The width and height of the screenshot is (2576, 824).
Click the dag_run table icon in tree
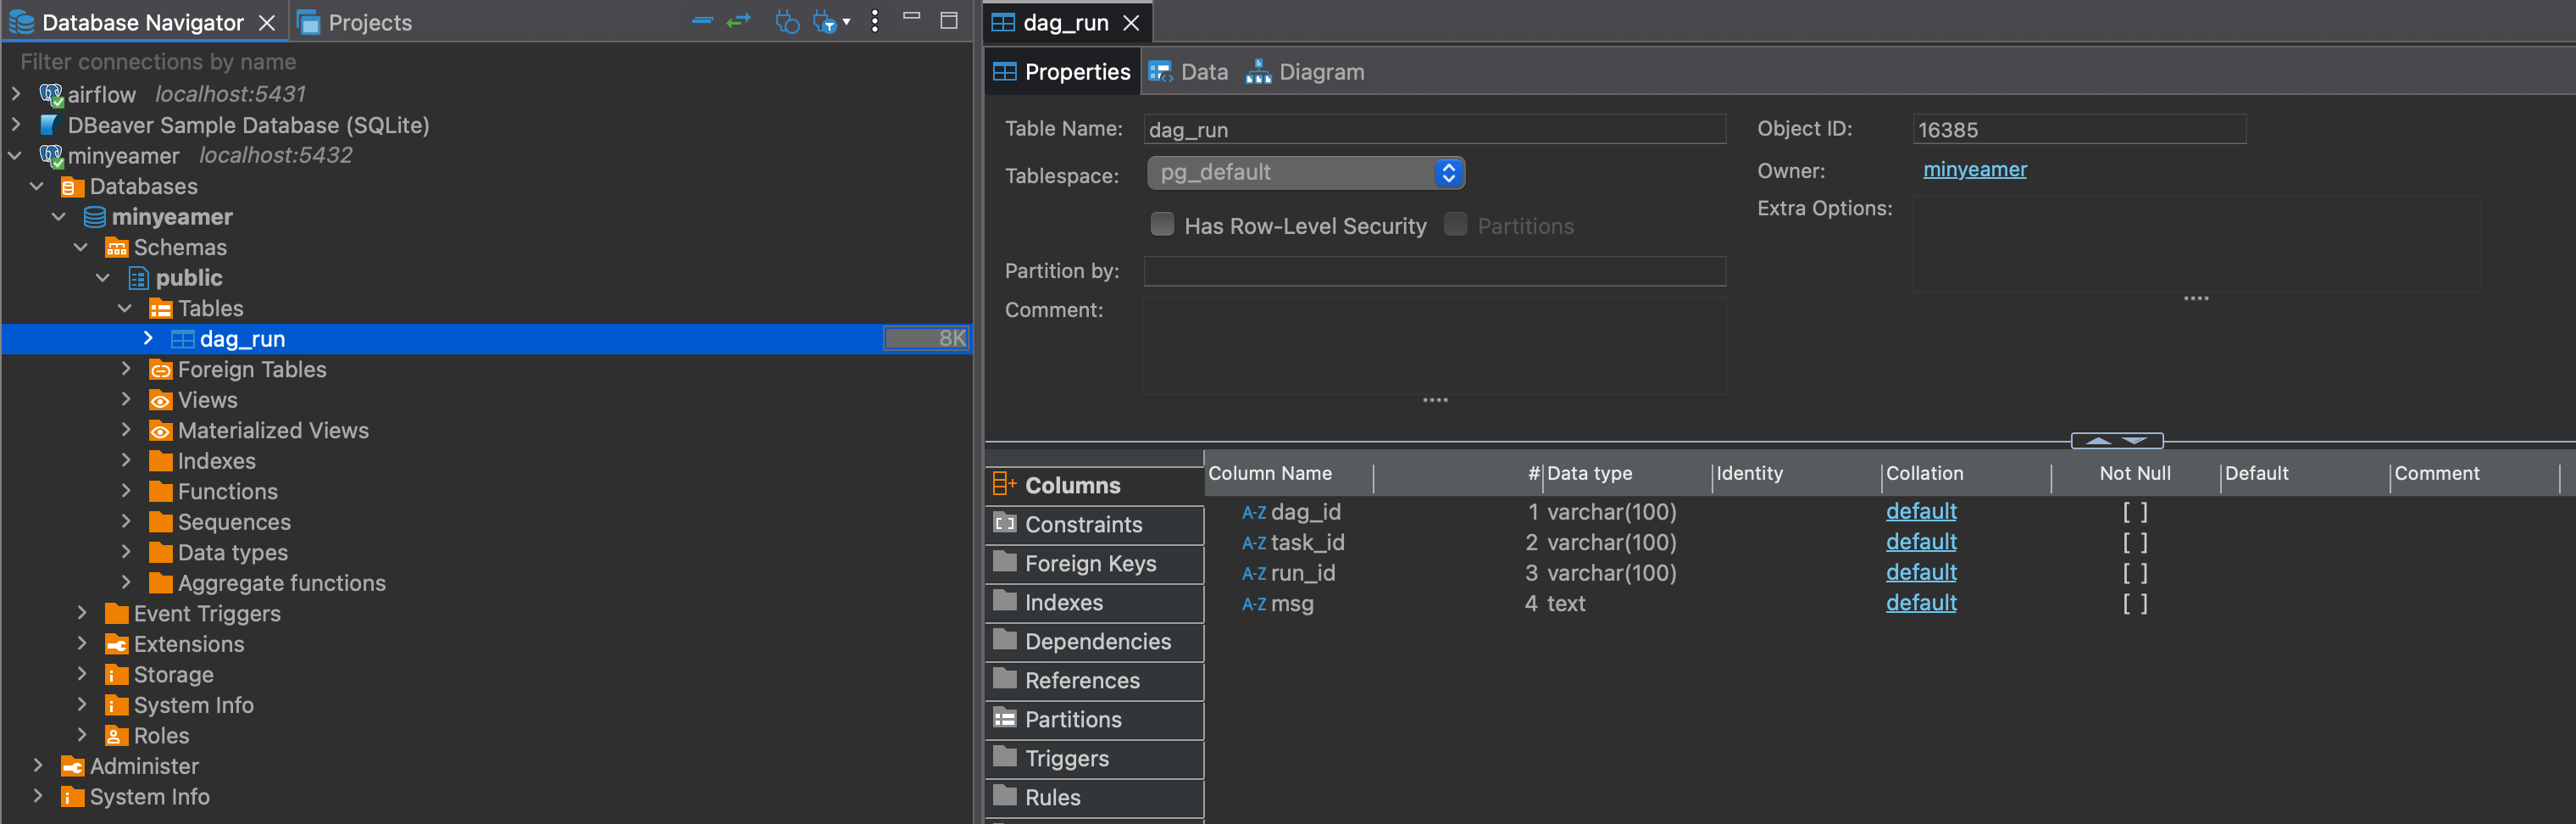[x=183, y=339]
